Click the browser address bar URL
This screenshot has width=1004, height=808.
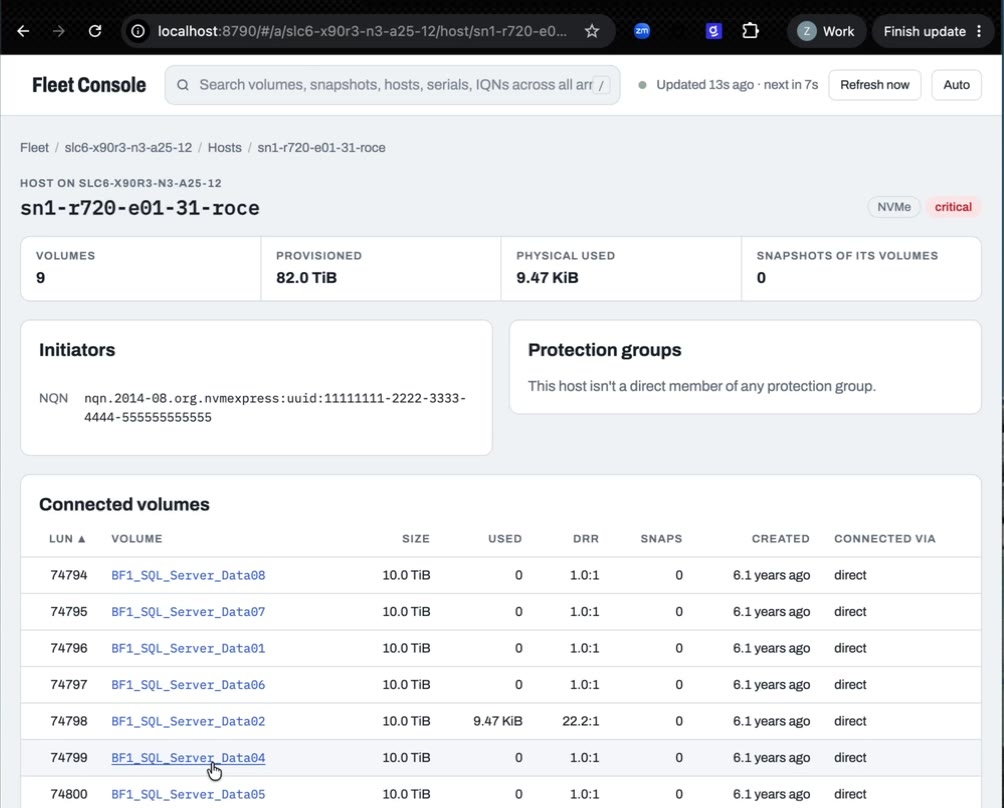click(362, 31)
